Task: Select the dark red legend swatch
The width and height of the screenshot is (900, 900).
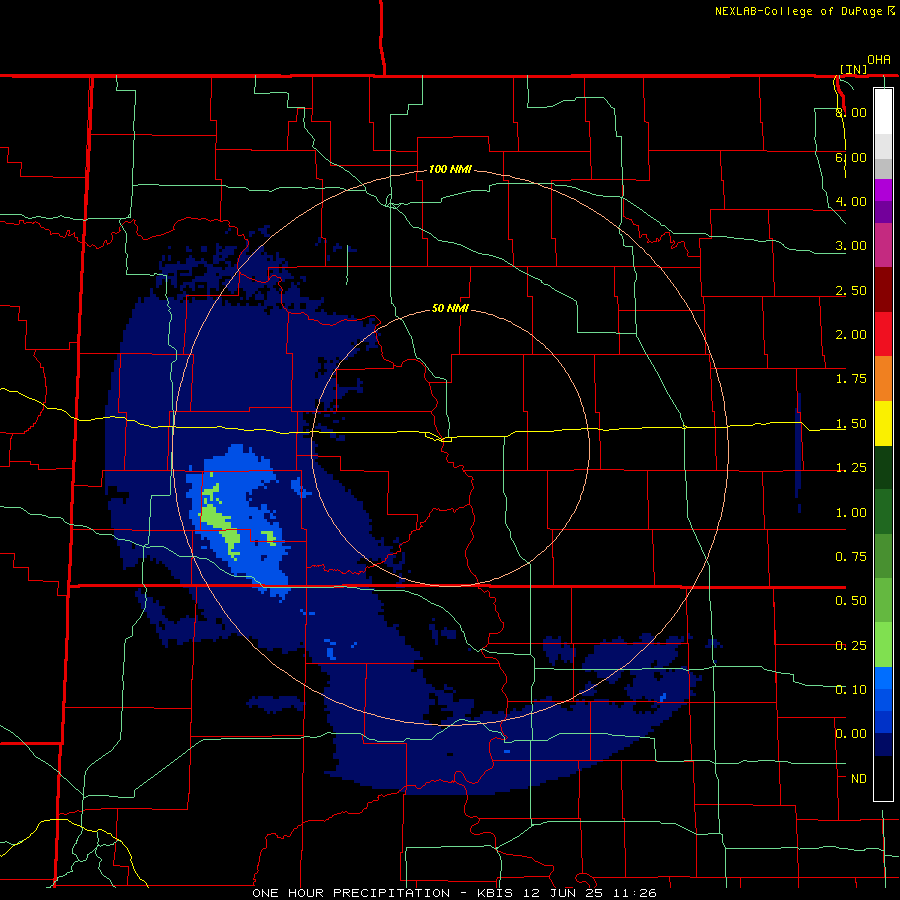Action: (883, 290)
